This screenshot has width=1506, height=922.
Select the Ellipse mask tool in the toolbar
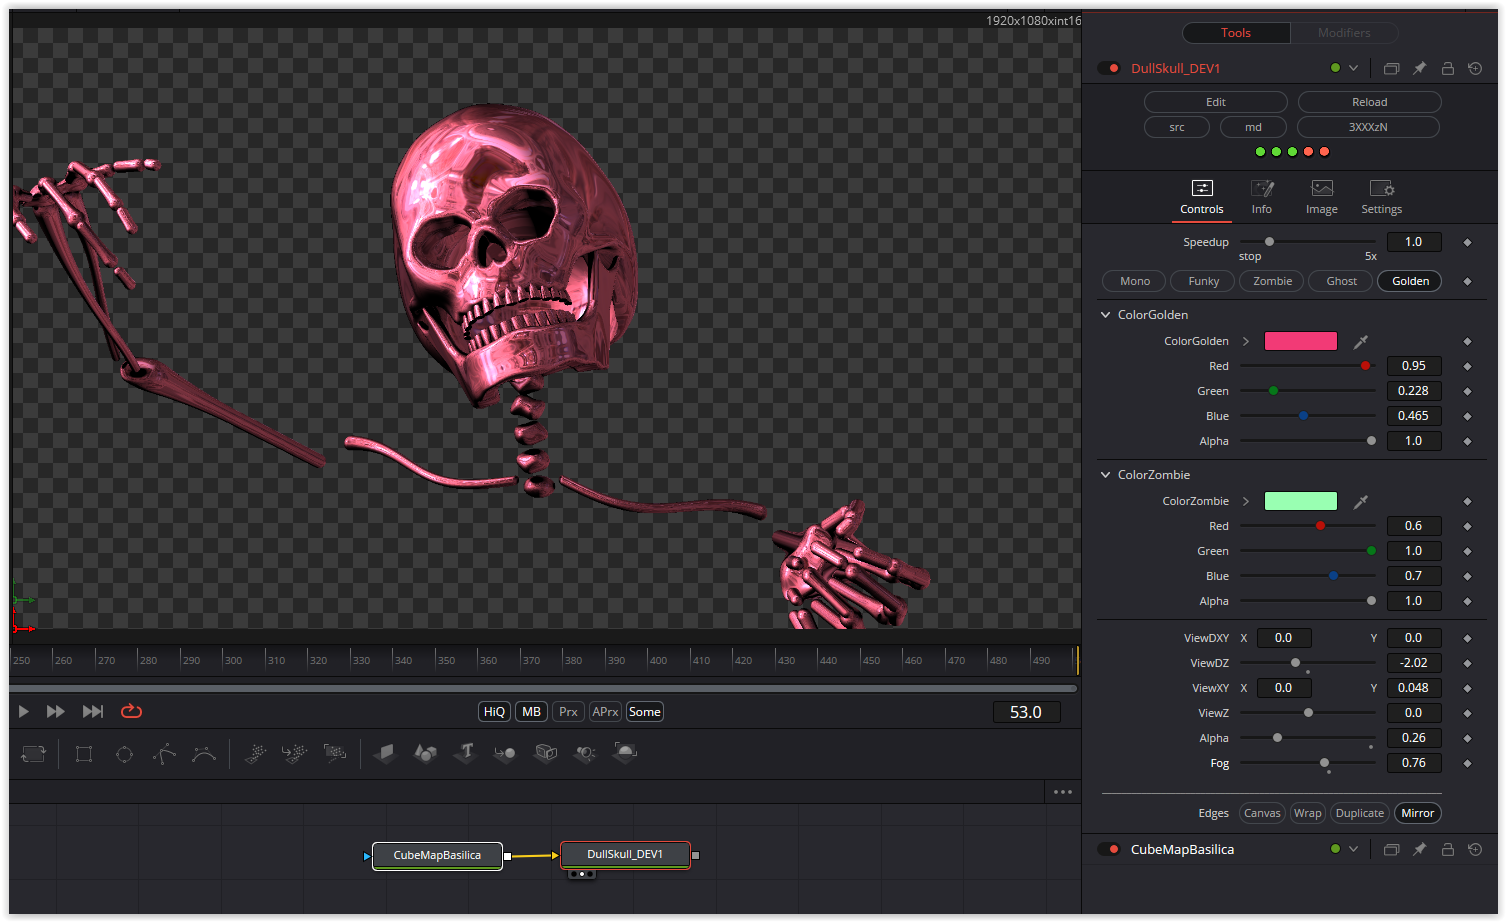[x=124, y=754]
